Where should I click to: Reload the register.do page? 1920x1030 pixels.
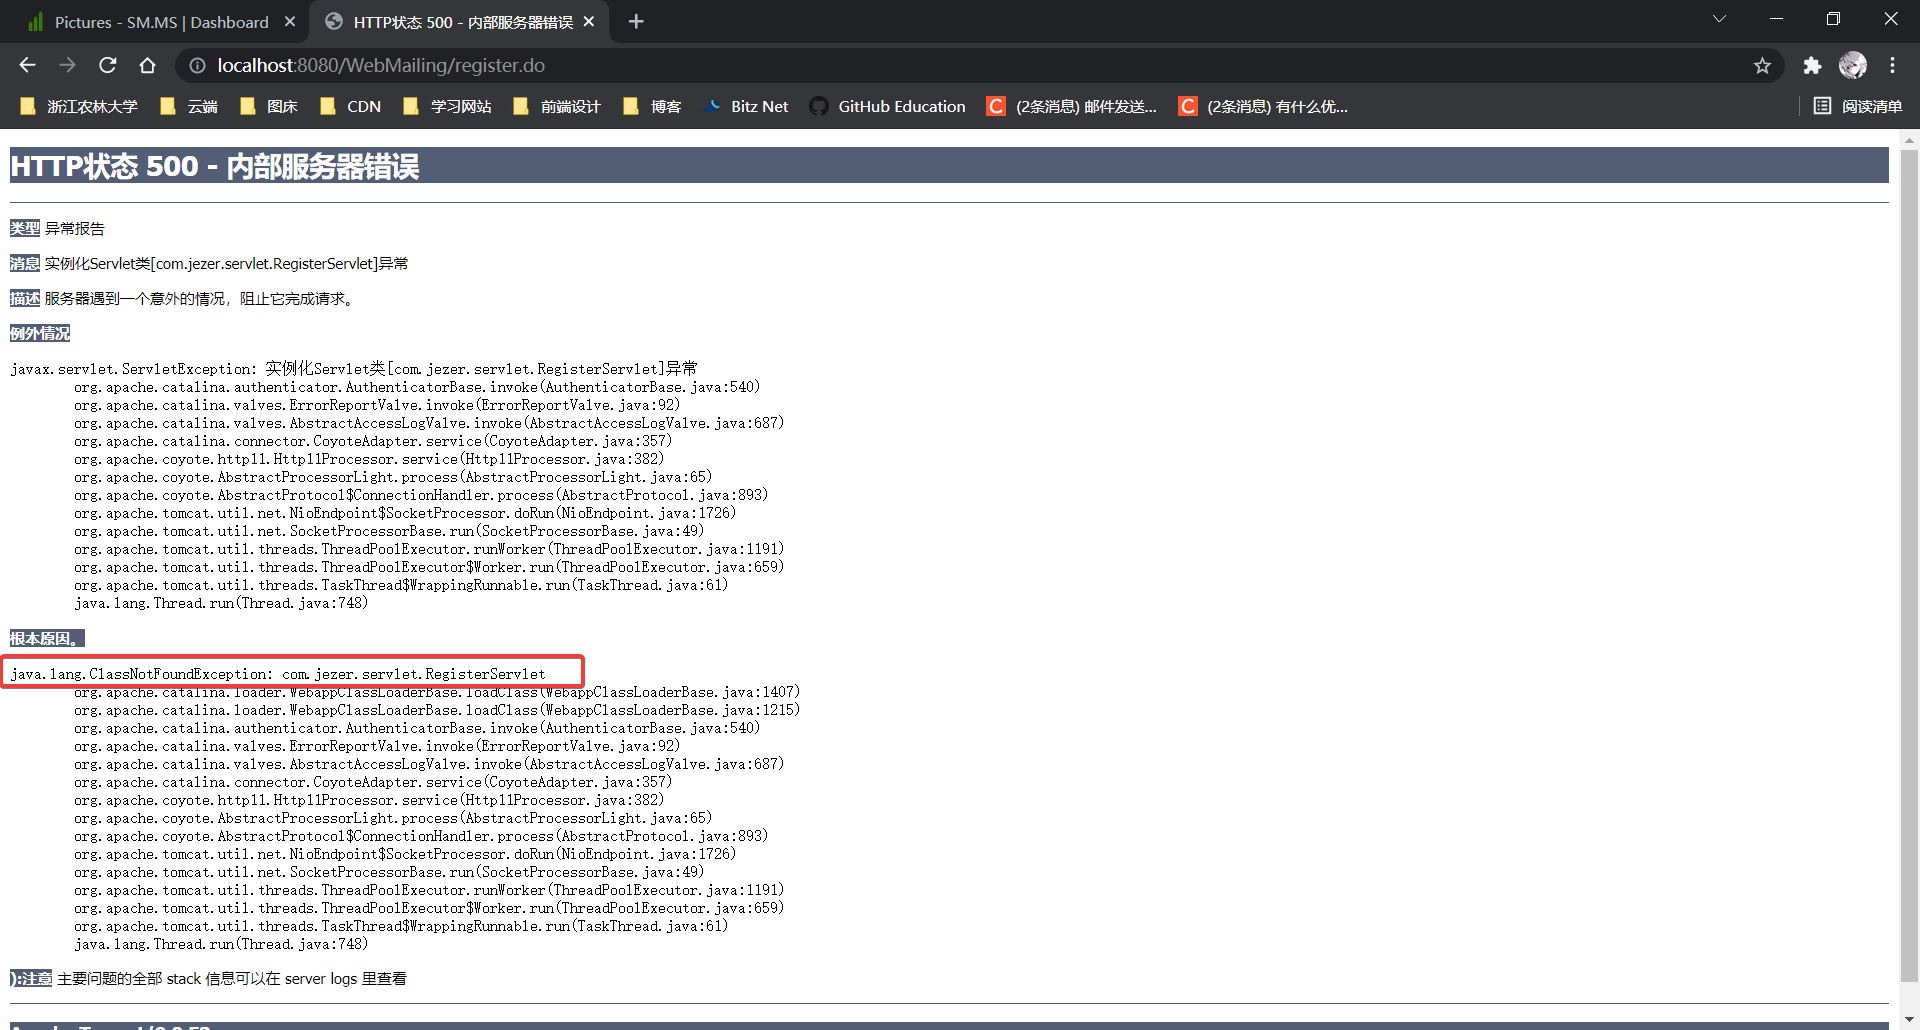[108, 65]
